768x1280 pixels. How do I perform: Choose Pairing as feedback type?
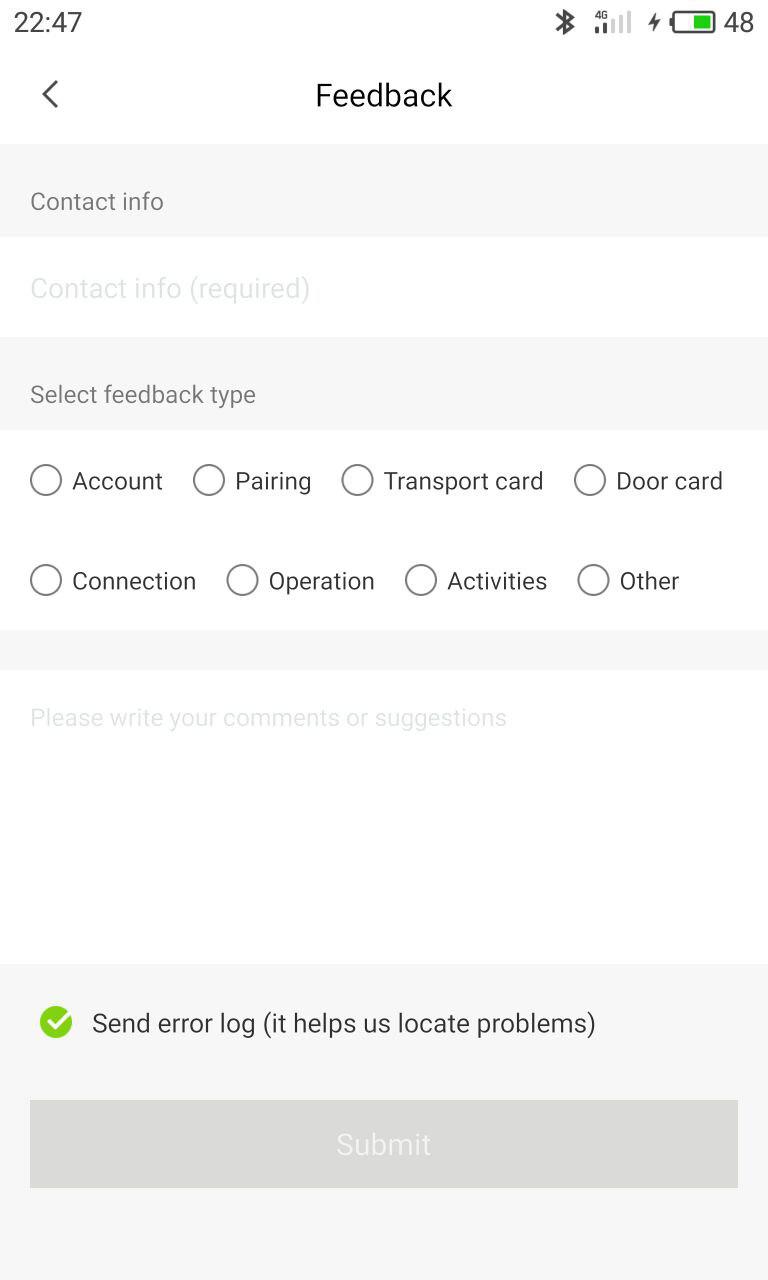209,481
